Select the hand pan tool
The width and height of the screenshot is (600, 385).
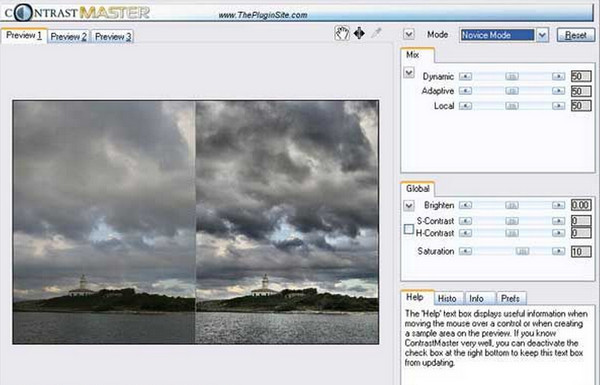tap(342, 33)
